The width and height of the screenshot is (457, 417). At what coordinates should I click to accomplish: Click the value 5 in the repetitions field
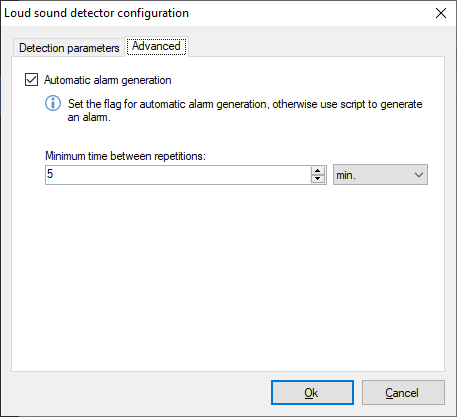pos(50,174)
